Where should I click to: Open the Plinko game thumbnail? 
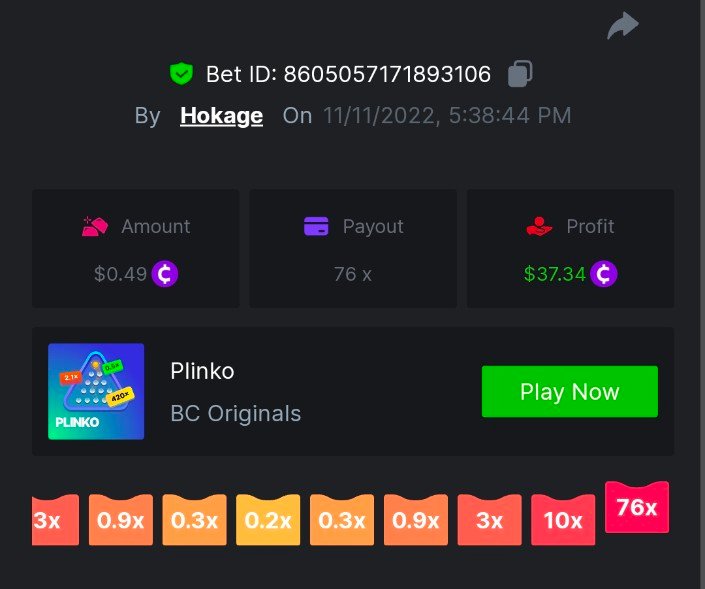(x=96, y=391)
